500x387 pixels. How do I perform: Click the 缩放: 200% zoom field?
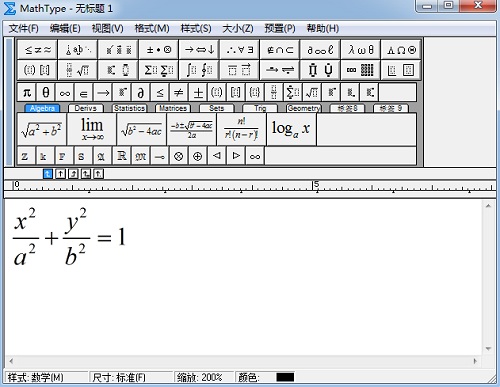[x=204, y=377]
